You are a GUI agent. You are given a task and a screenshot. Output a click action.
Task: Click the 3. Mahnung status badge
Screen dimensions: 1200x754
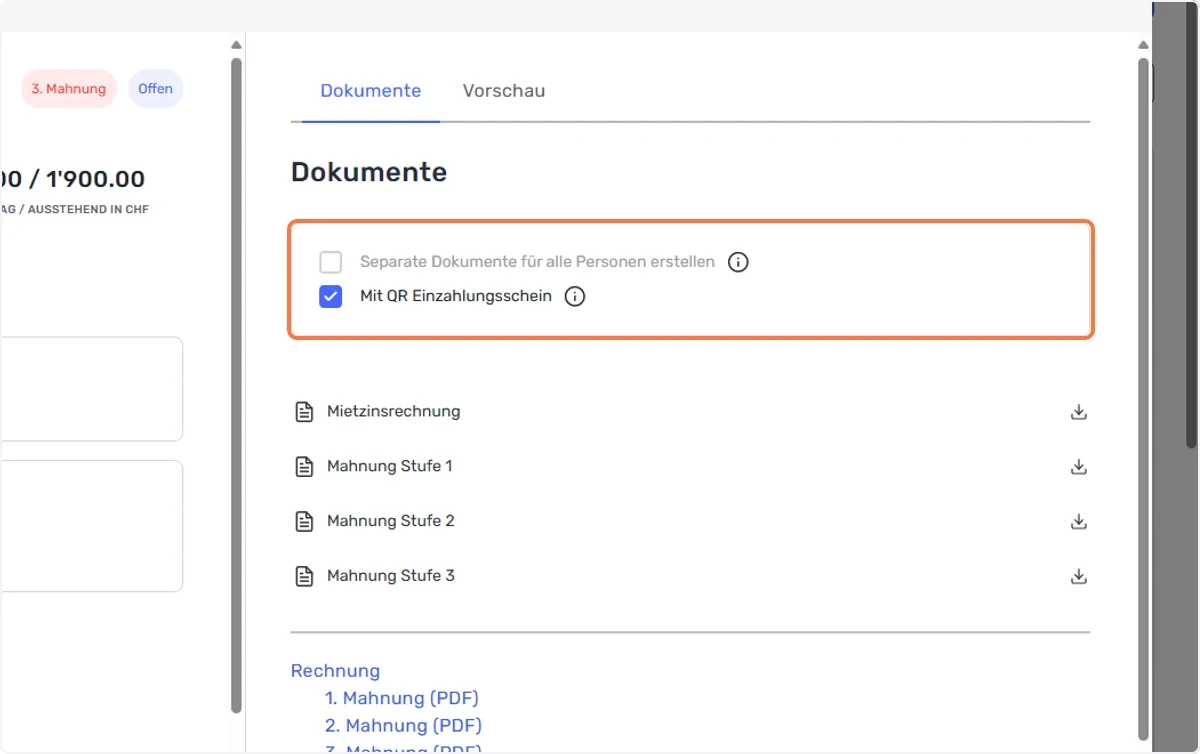tap(69, 89)
